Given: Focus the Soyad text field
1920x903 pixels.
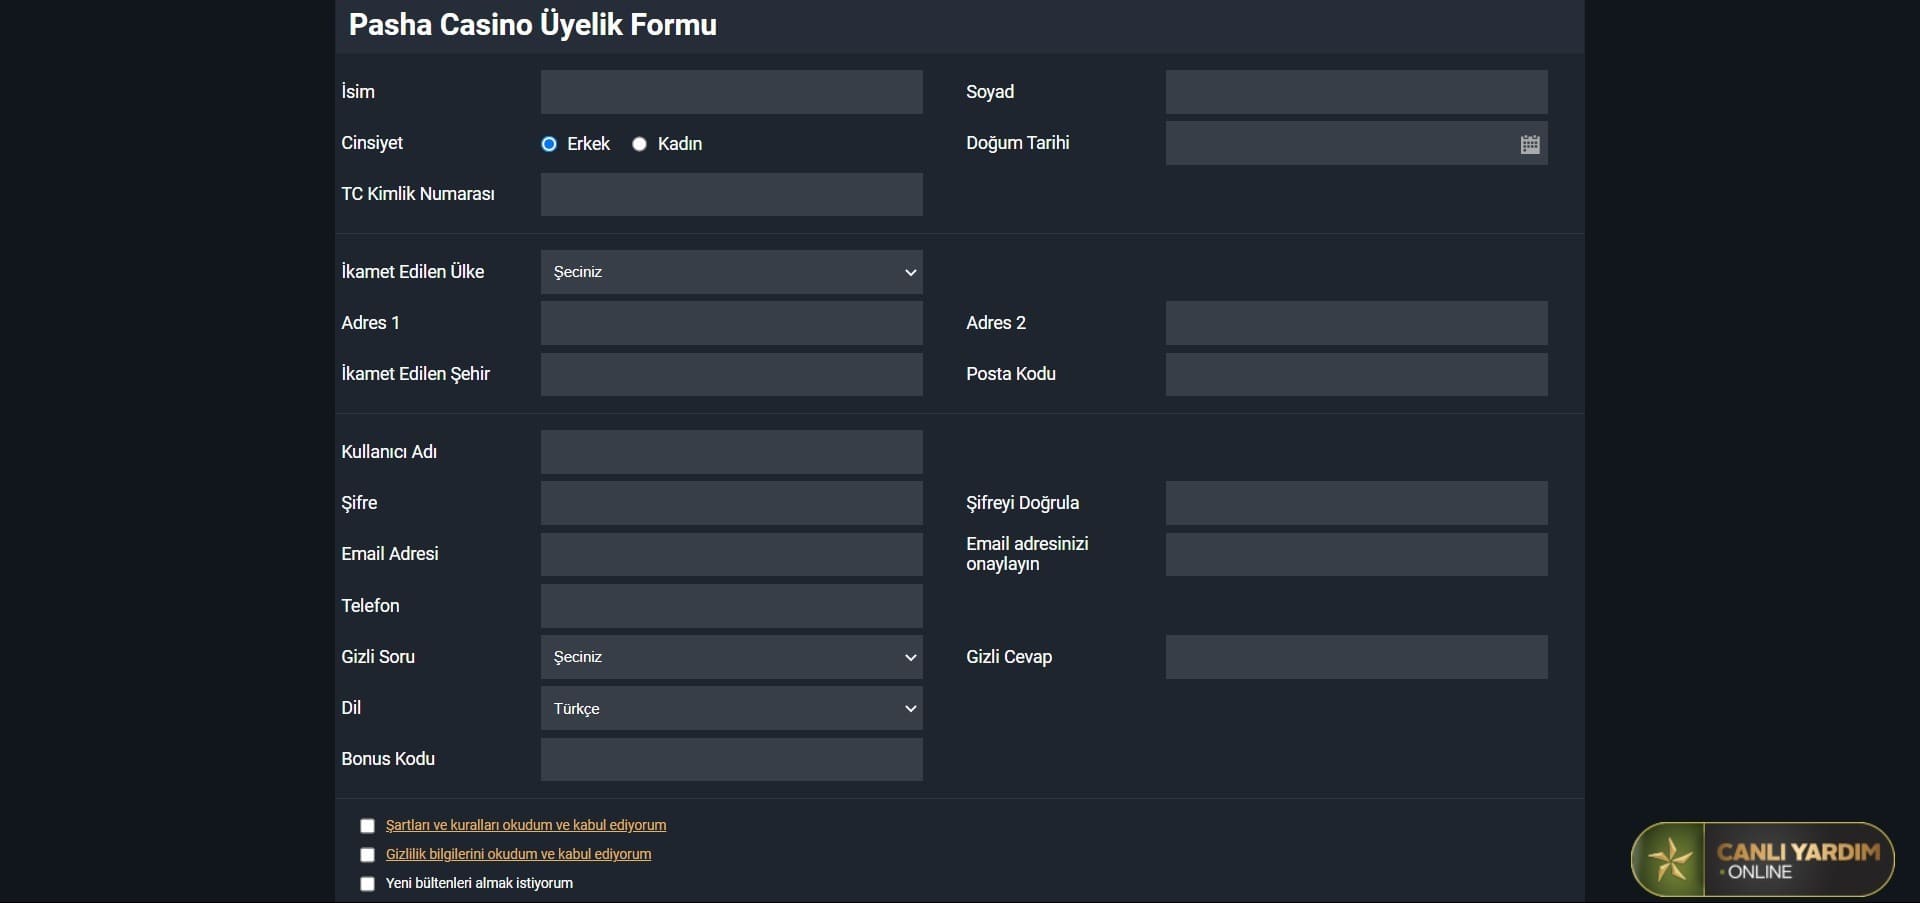Looking at the screenshot, I should [x=1356, y=92].
